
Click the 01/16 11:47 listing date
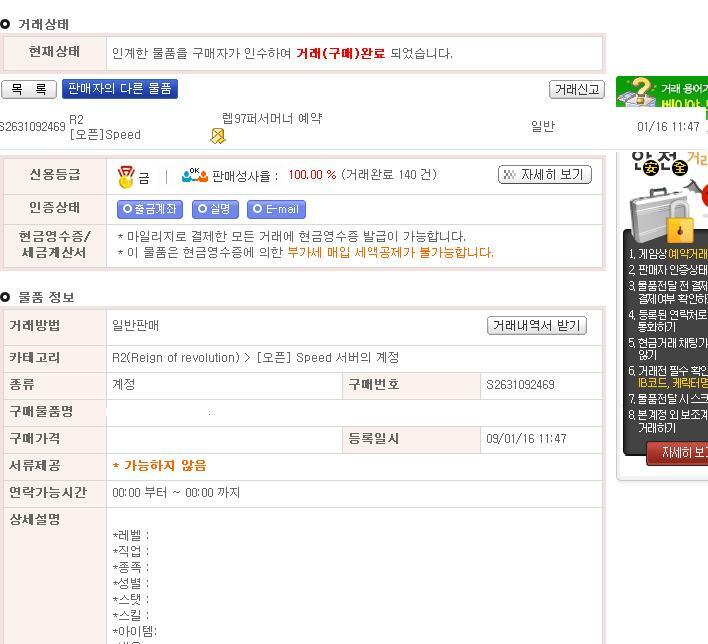click(668, 126)
